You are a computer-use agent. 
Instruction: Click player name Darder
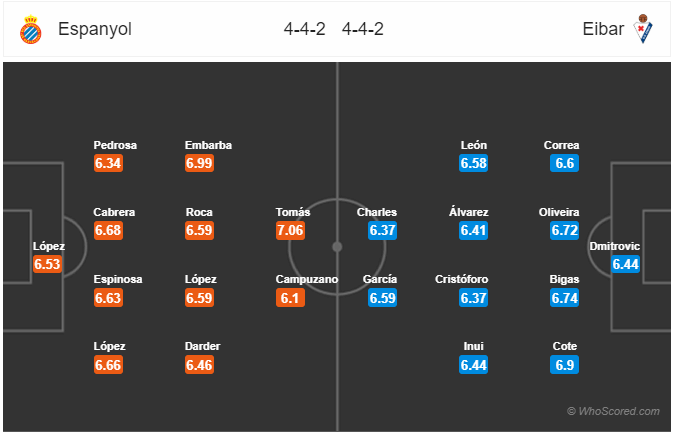(202, 346)
